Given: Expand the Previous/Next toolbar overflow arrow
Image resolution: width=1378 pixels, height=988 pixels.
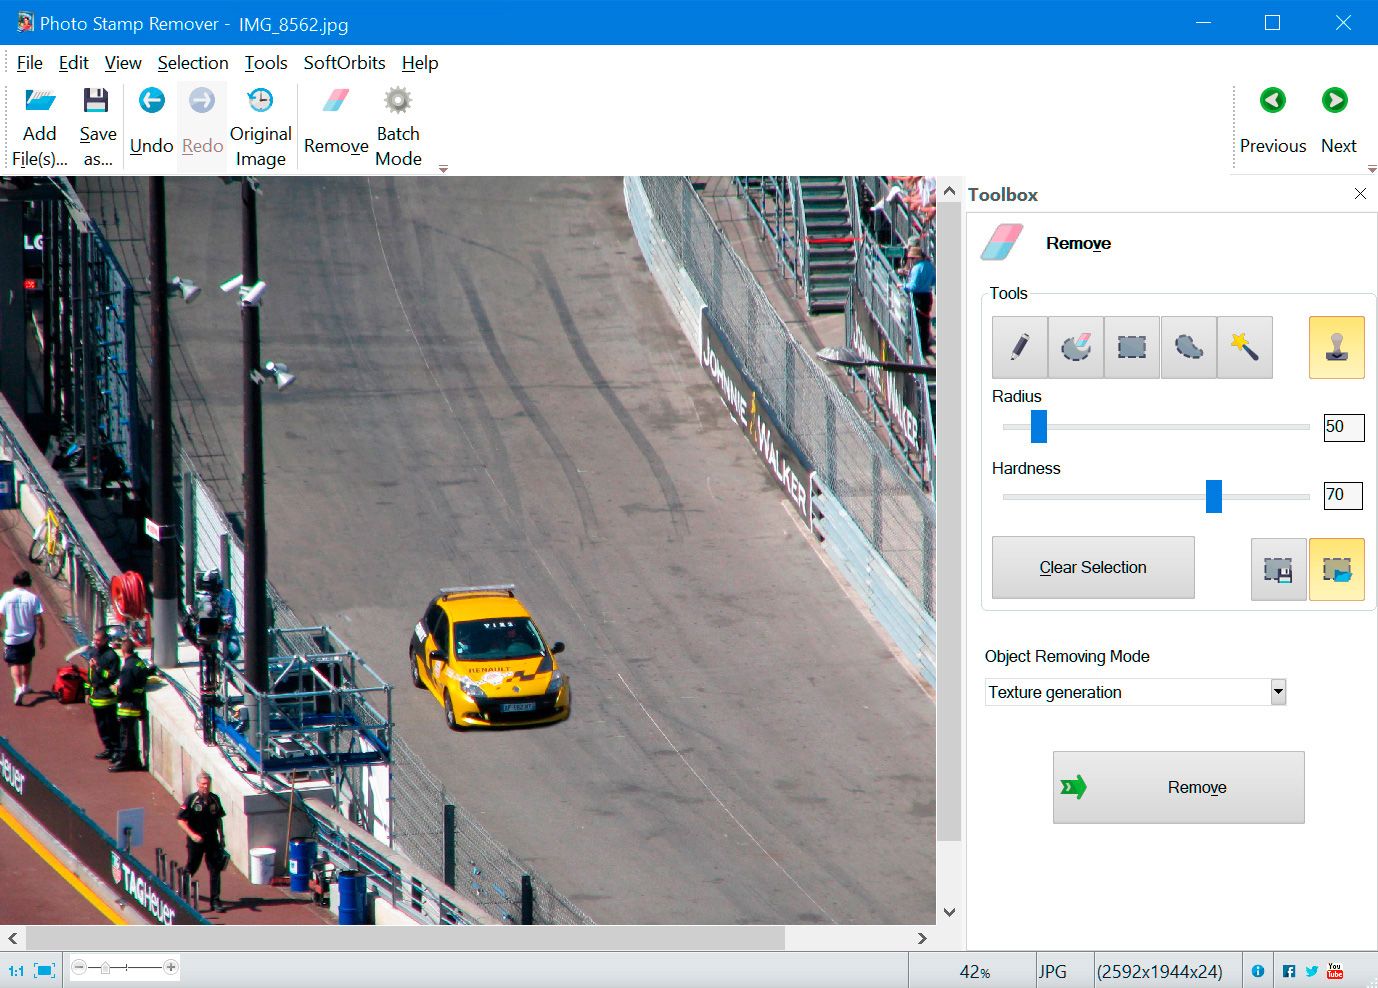Looking at the screenshot, I should [1371, 169].
